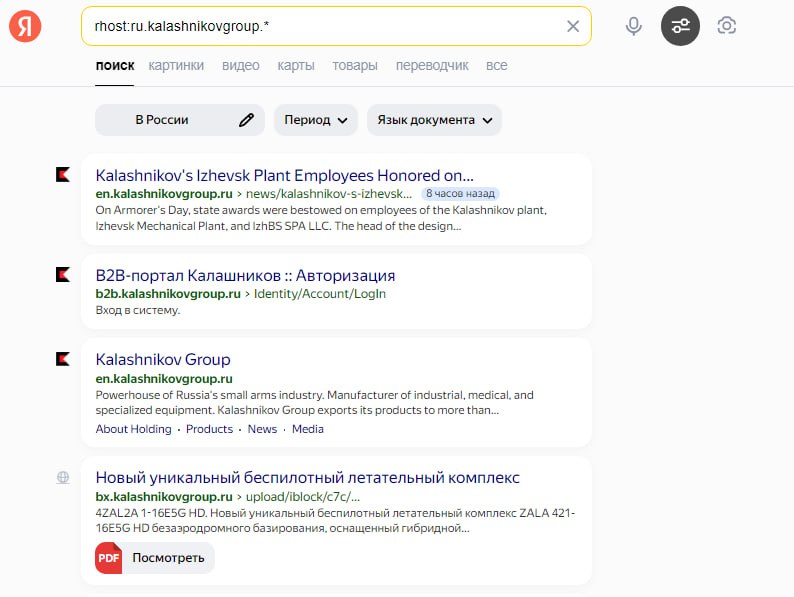The width and height of the screenshot is (794, 597).
Task: Open the upload/iblock/c7c path link
Action: tap(303, 497)
